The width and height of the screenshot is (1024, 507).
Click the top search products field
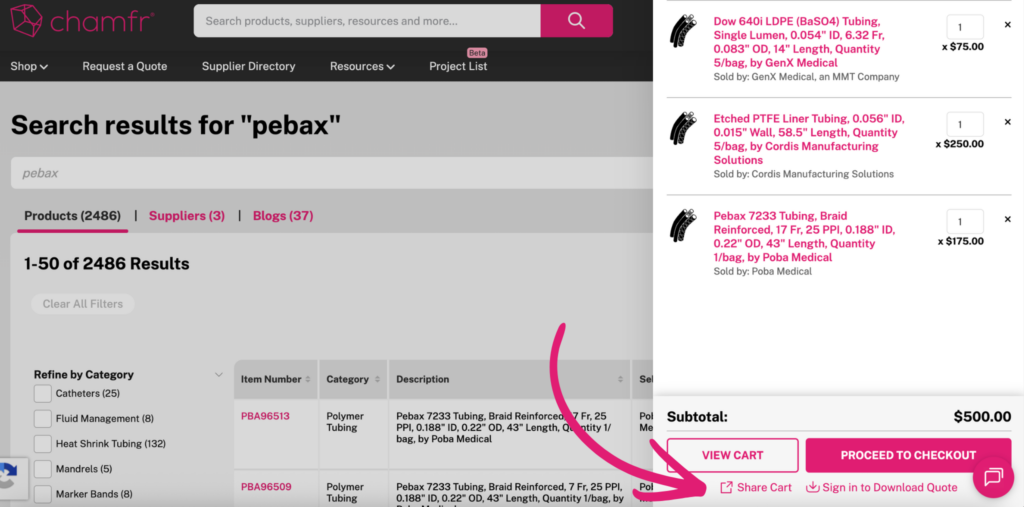point(367,21)
